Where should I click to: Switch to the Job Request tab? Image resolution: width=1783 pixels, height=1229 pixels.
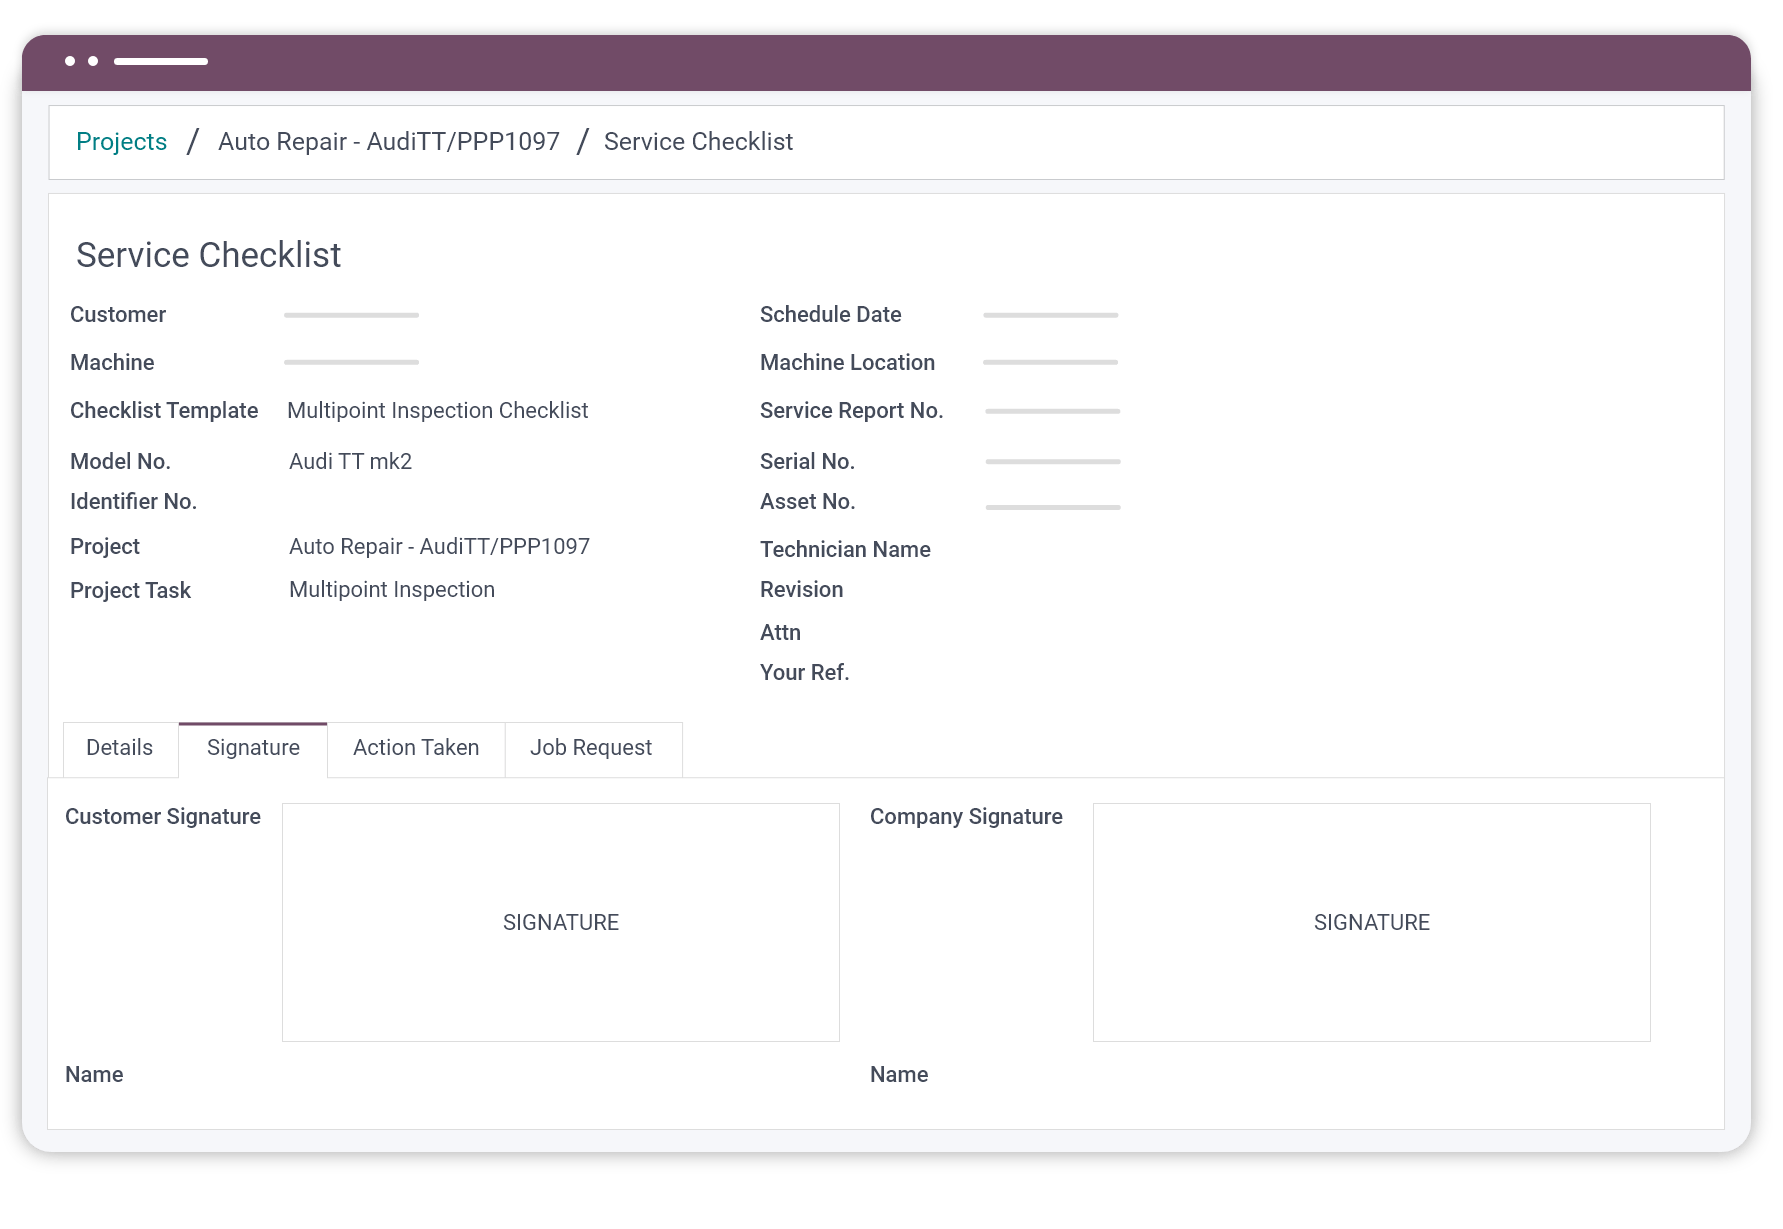592,748
